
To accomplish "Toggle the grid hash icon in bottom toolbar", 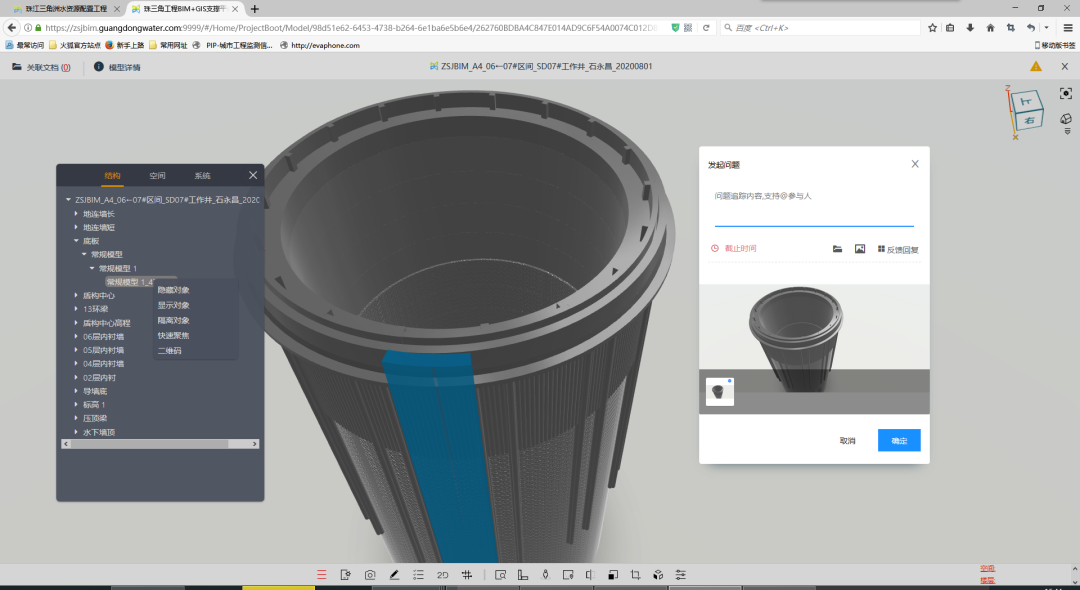I will [x=467, y=575].
